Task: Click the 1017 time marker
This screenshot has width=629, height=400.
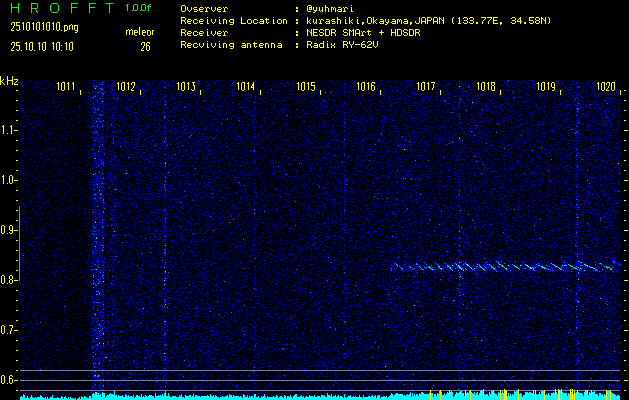Action: pos(426,86)
